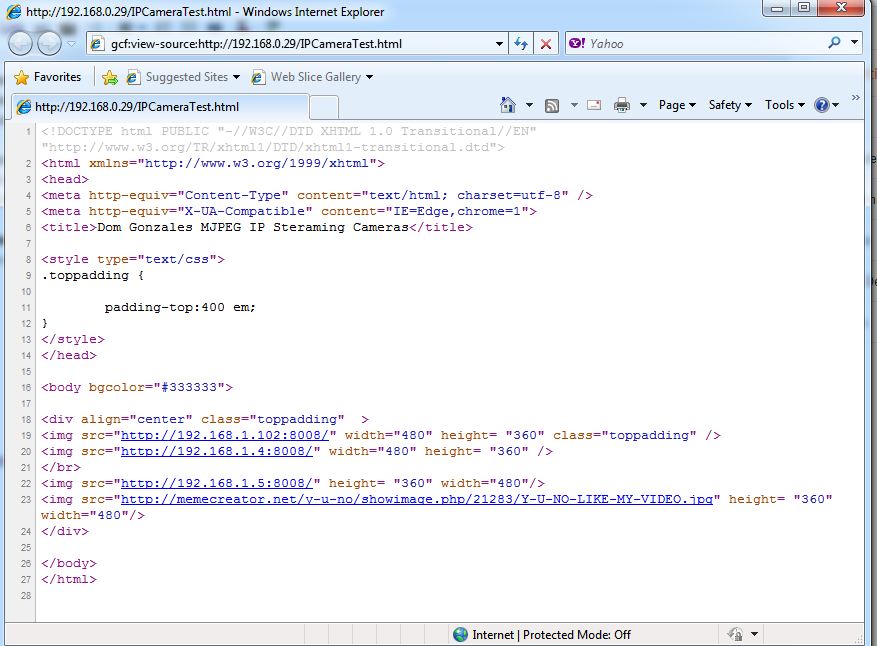Click the Home icon
Viewport: 877px width, 646px height.
coord(508,104)
